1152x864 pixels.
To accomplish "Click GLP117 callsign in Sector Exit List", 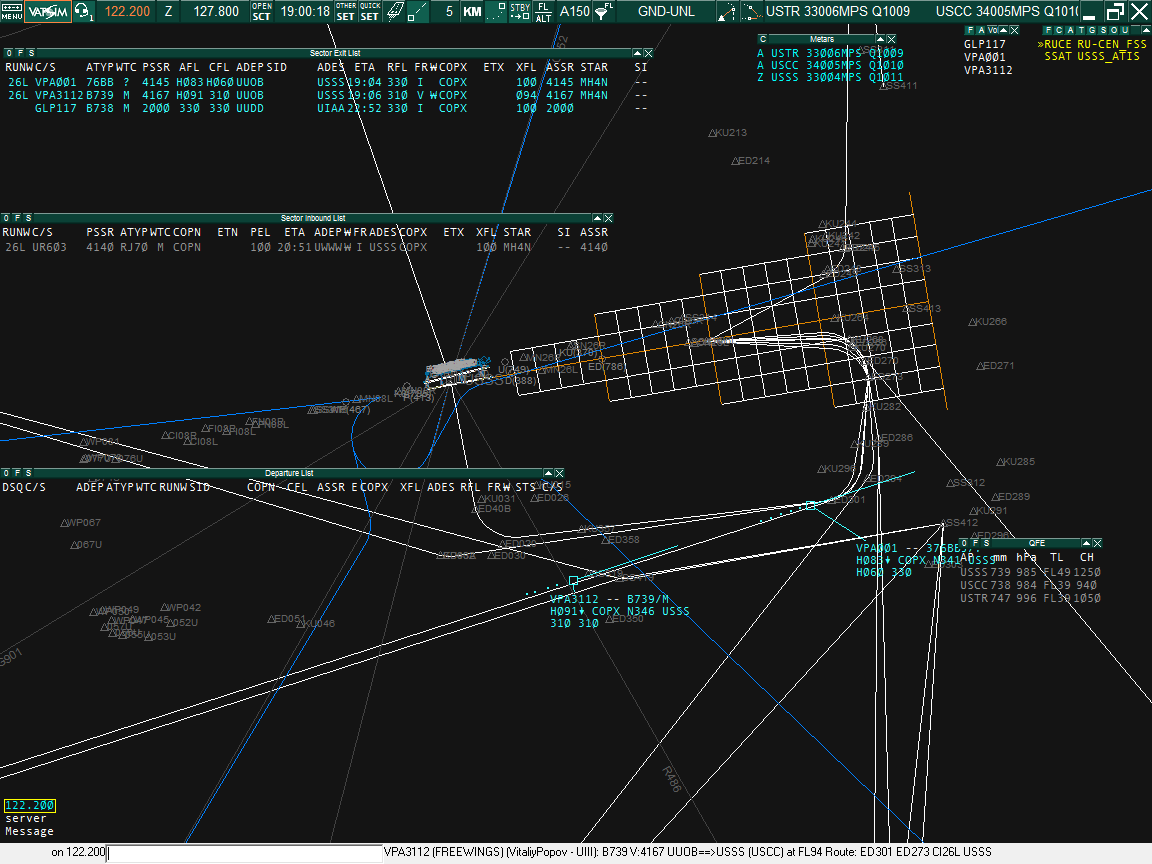I will [56, 108].
